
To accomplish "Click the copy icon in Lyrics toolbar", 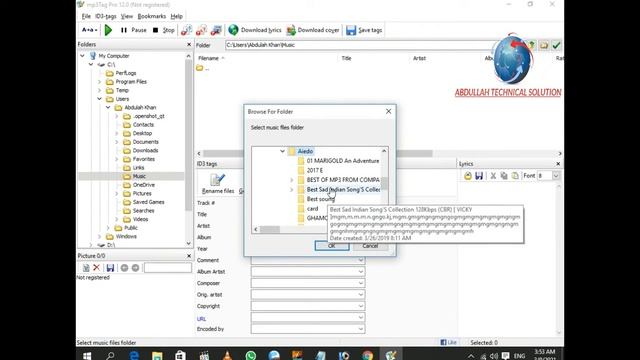I will pyautogui.click(x=504, y=176).
